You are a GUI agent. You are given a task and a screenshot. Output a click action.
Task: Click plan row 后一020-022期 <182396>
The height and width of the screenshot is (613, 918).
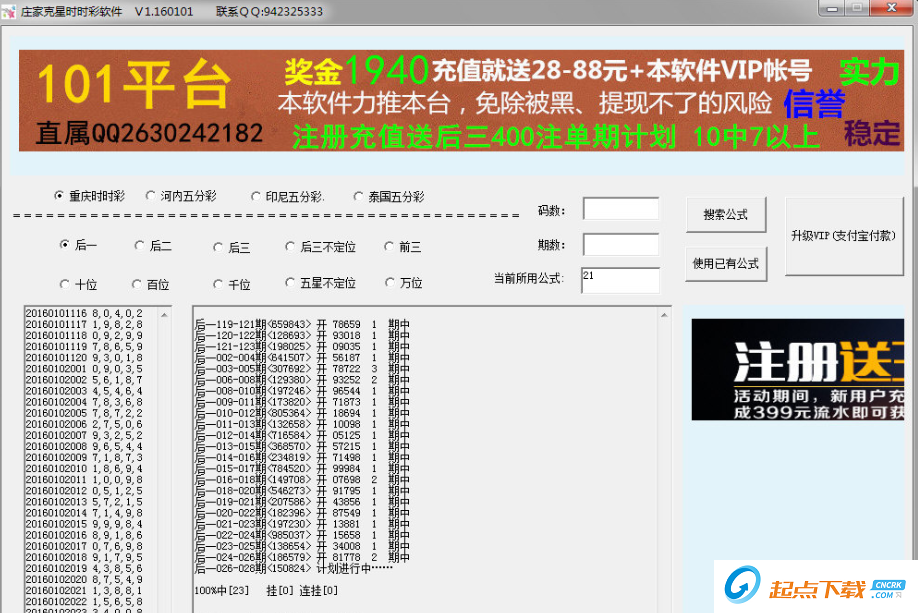click(302, 513)
